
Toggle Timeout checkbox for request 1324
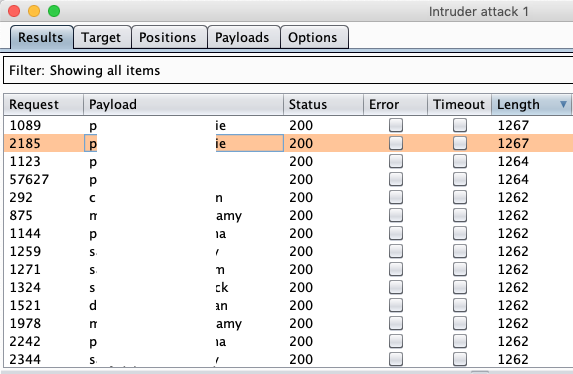click(x=460, y=287)
